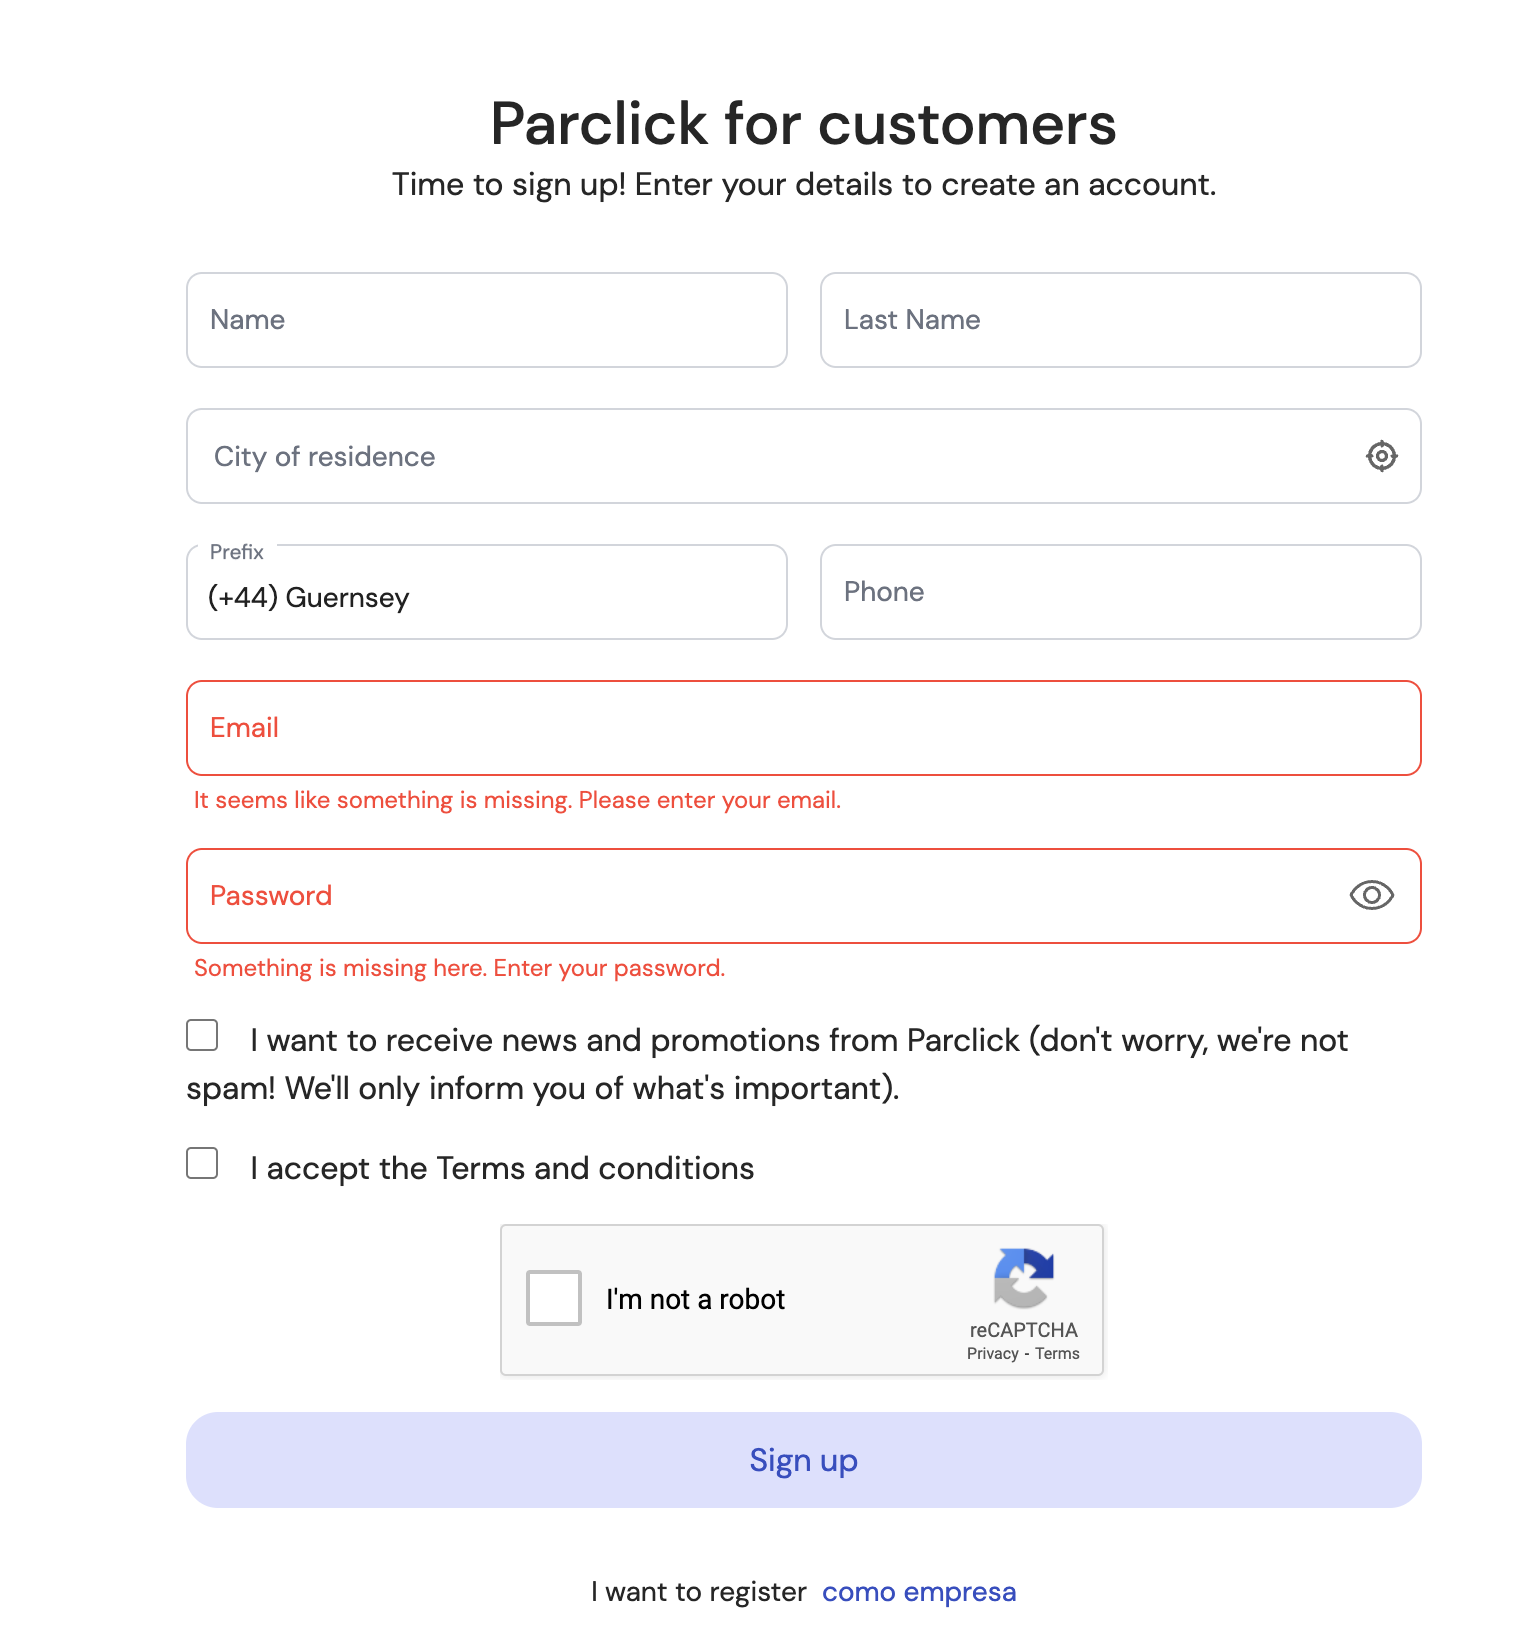
Task: Change the (+44) Guernsey prefix selection
Action: [x=486, y=592]
